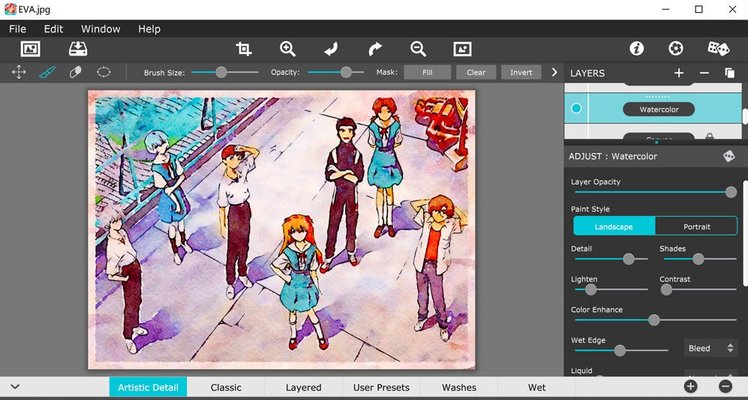
Task: Select the eraser tool
Action: pyautogui.click(x=75, y=72)
